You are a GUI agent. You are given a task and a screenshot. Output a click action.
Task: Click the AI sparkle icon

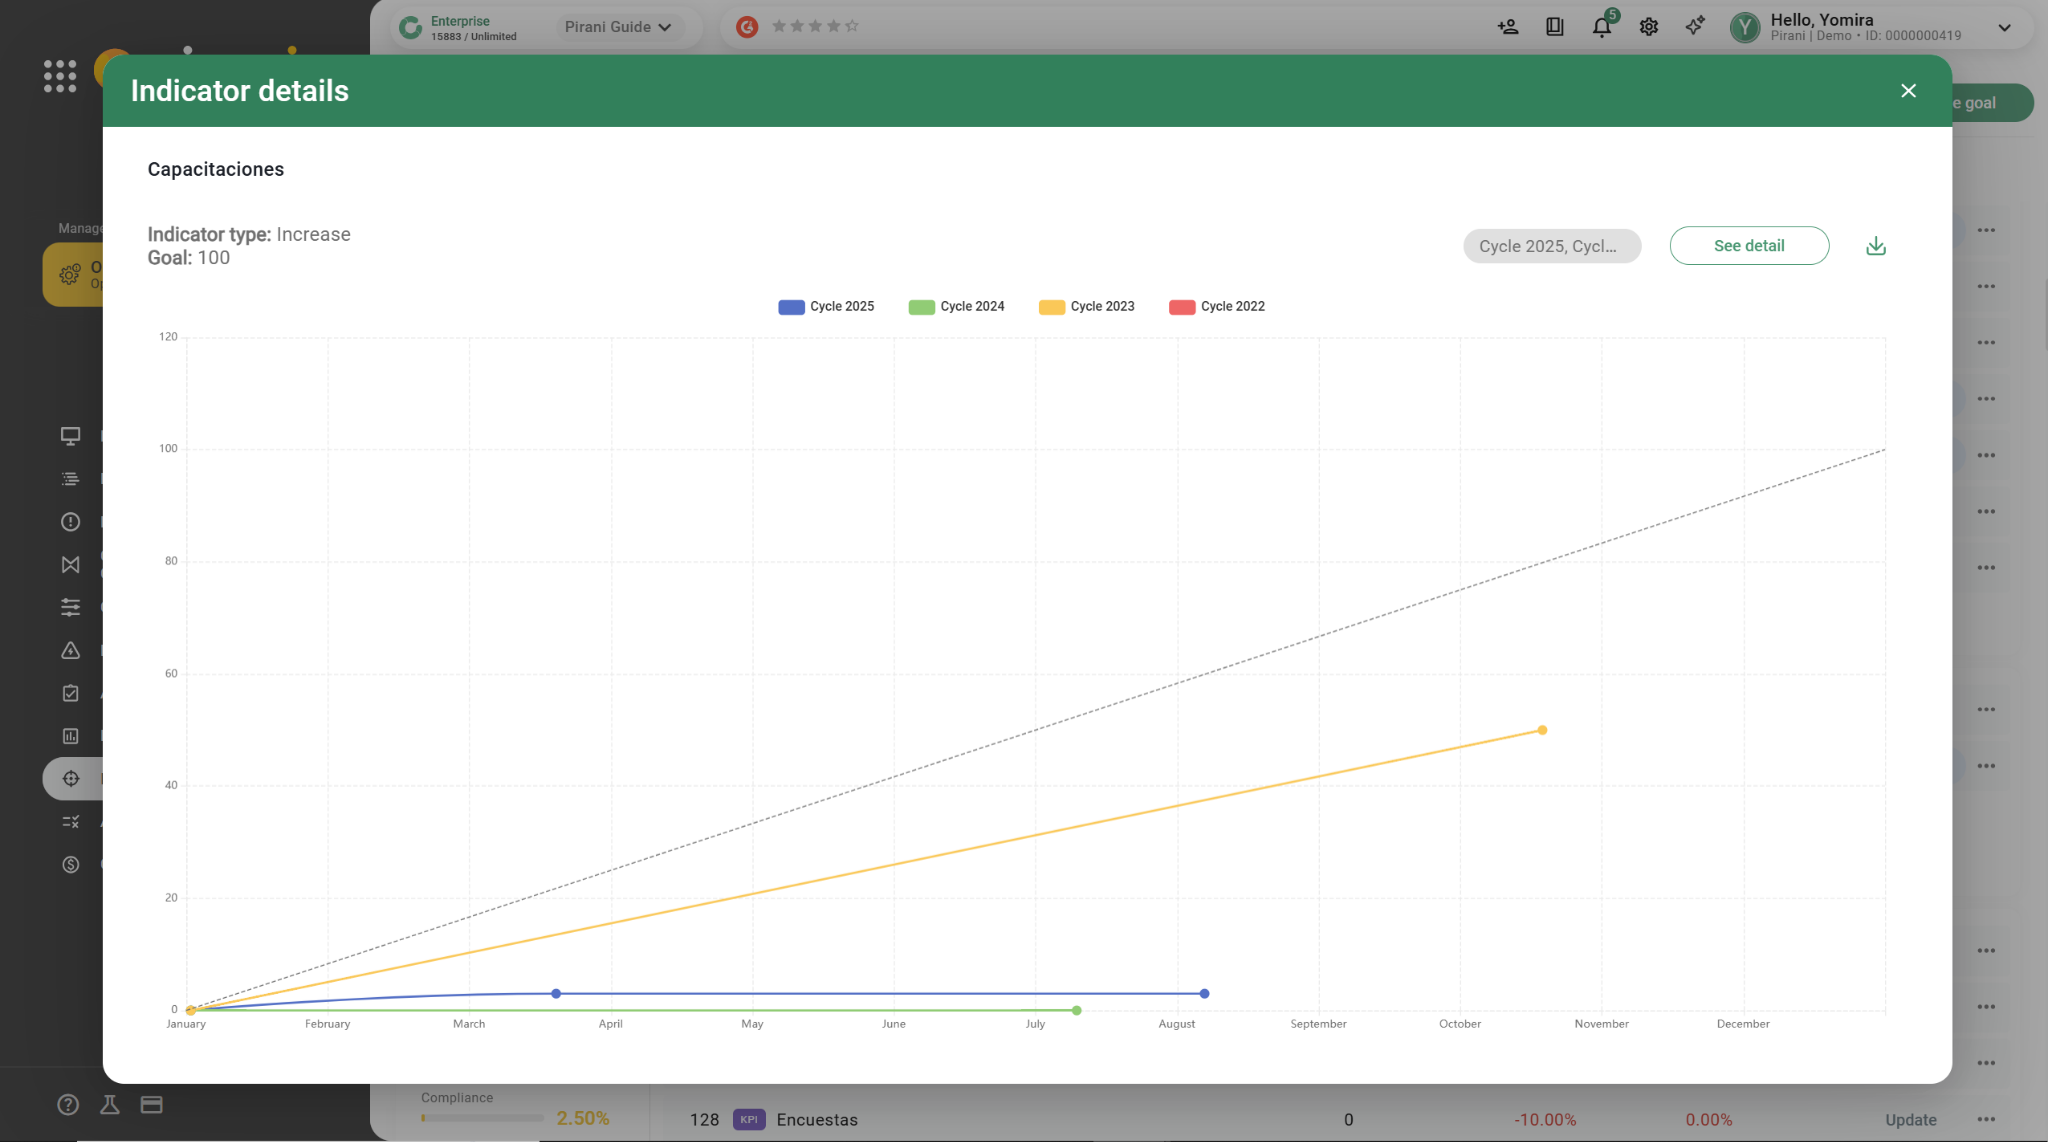(x=1694, y=27)
